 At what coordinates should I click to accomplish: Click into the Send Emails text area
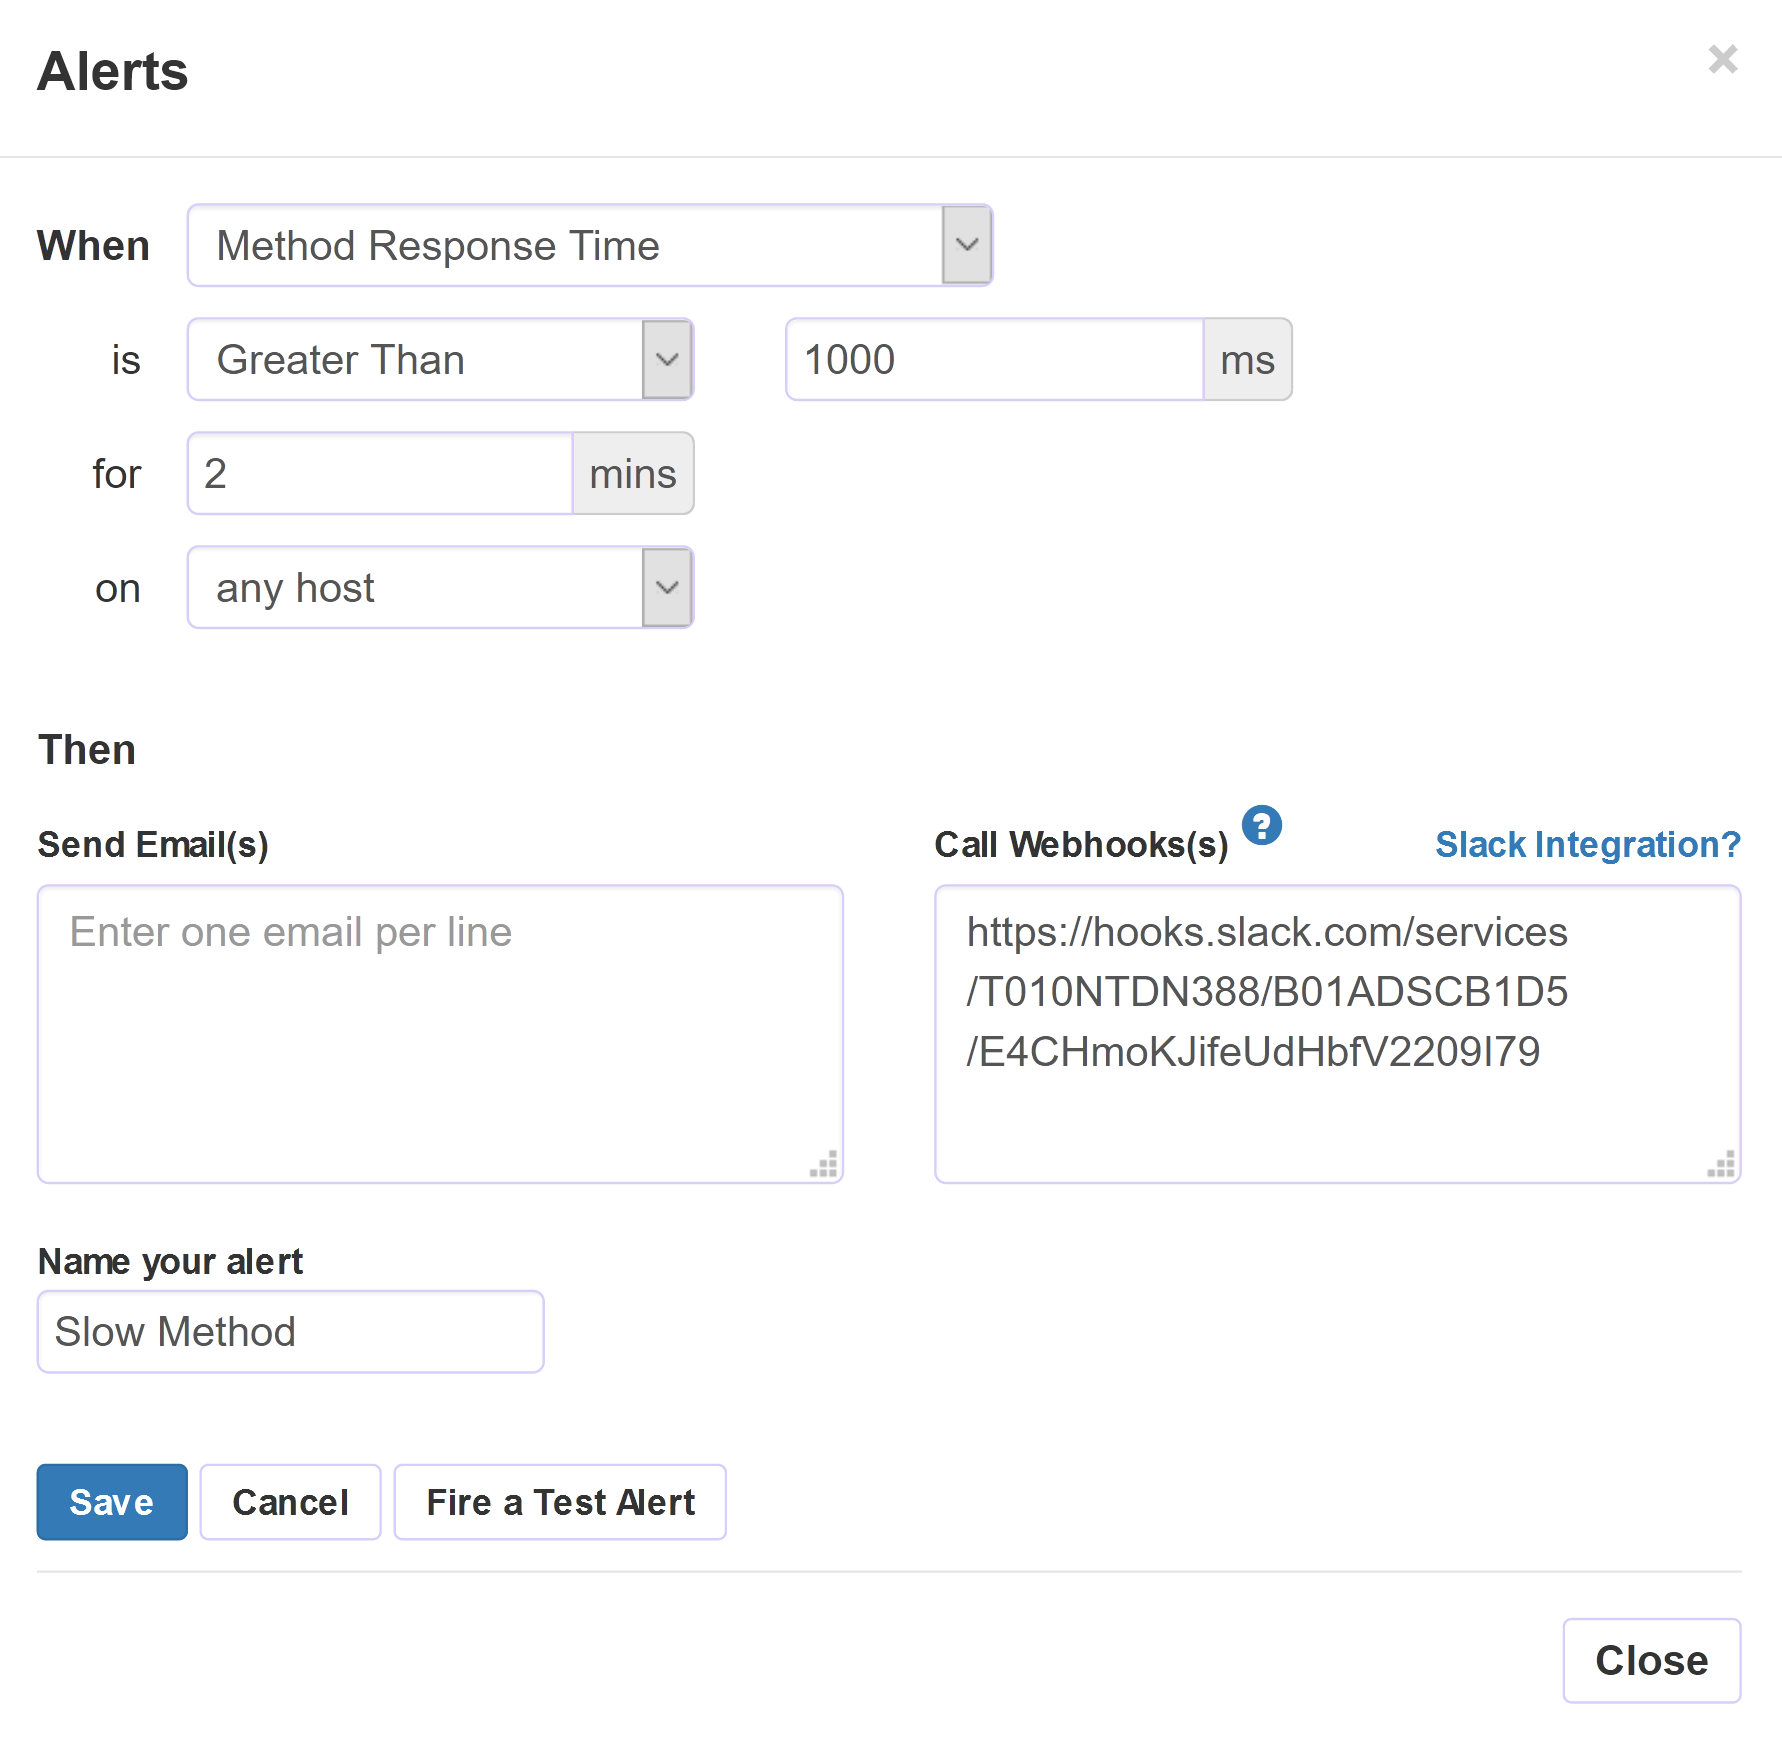pos(440,1034)
